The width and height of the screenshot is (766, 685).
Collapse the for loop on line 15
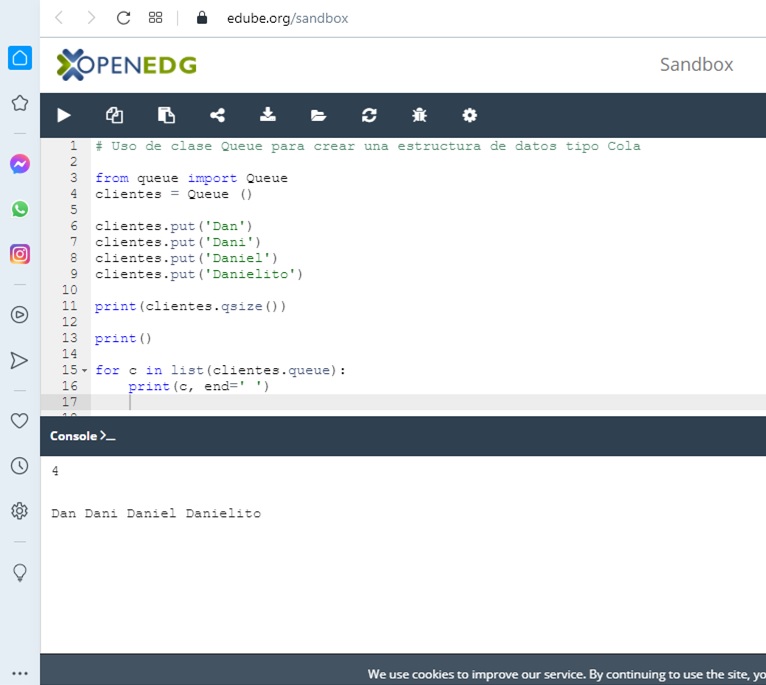point(85,370)
